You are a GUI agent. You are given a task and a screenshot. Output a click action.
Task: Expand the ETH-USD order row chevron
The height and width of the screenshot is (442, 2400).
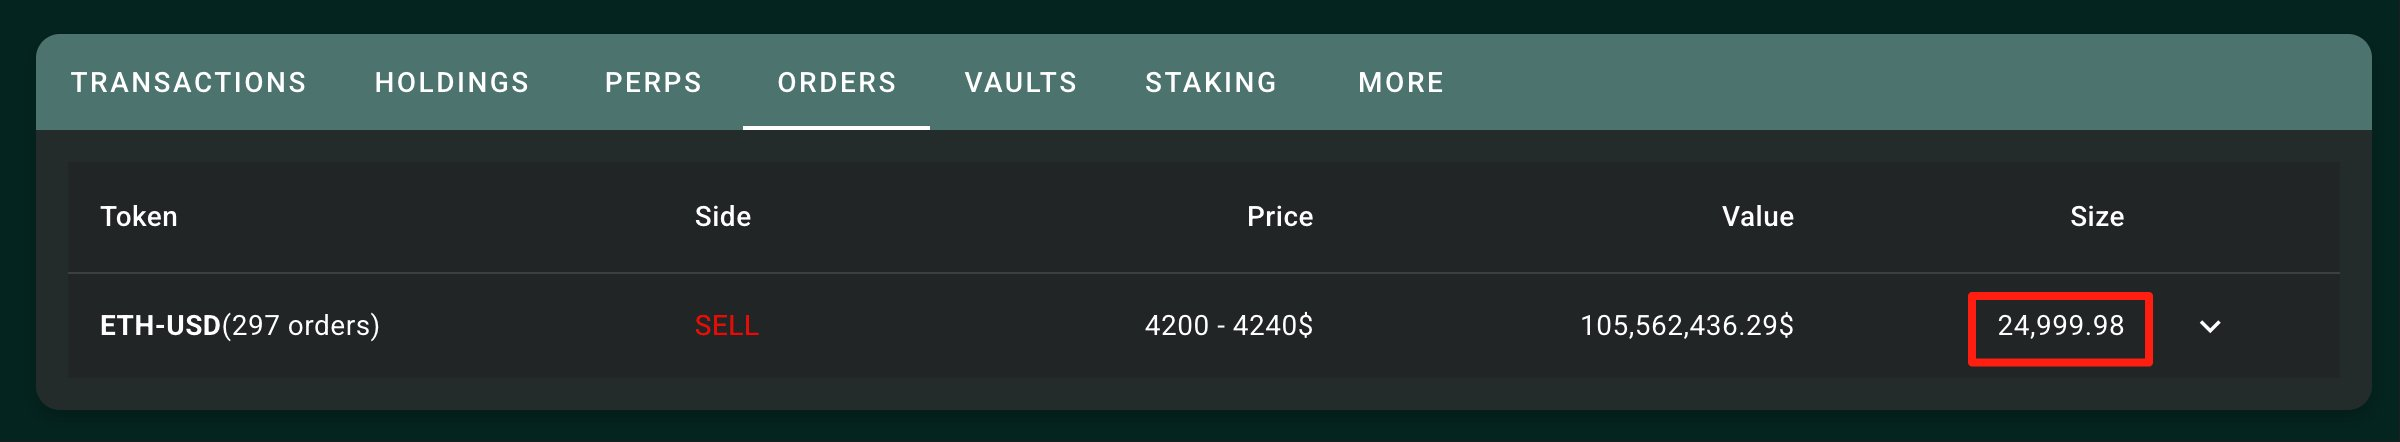pyautogui.click(x=2210, y=326)
